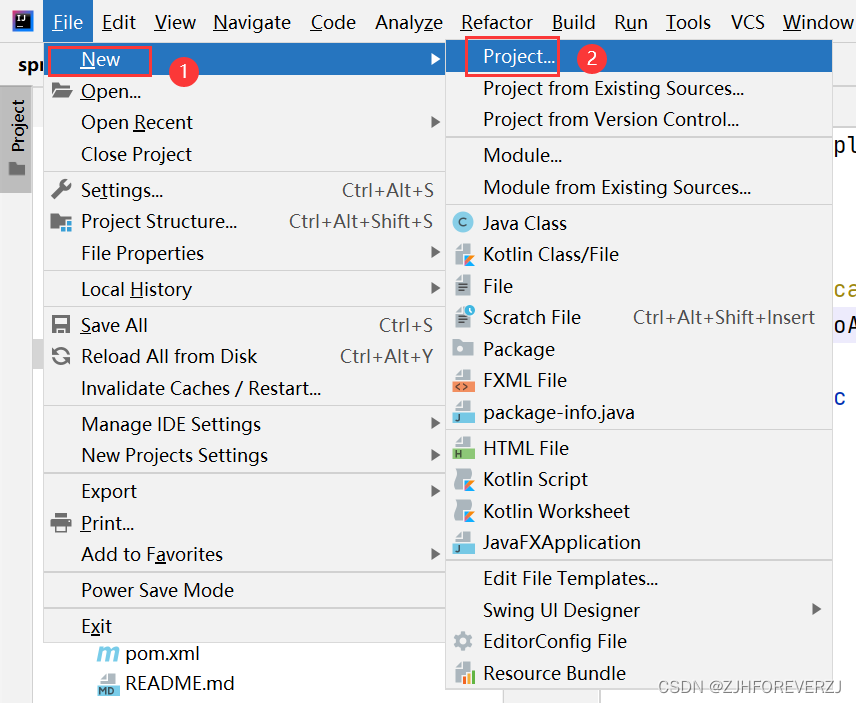
Task: Expand the Open Recent submenu arrow
Action: pos(435,122)
